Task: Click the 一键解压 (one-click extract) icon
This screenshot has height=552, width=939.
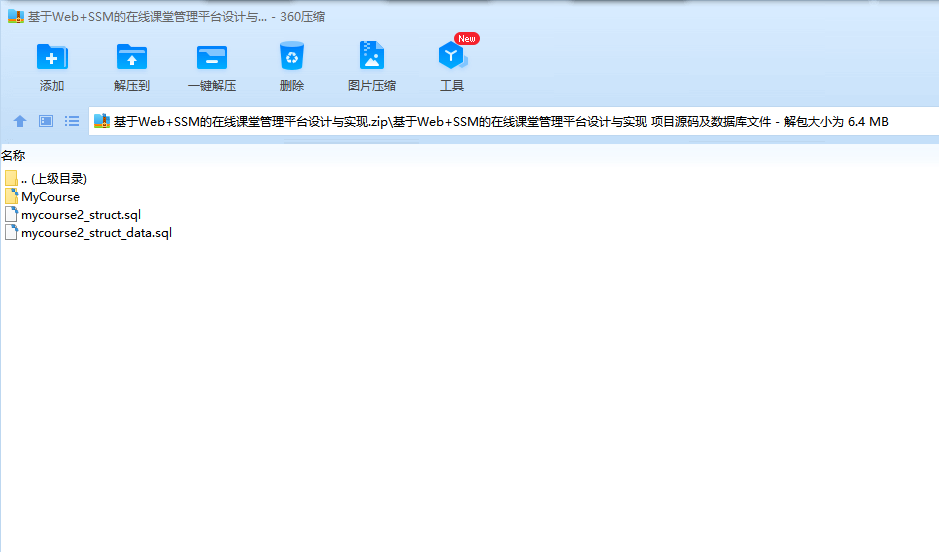Action: [x=212, y=57]
